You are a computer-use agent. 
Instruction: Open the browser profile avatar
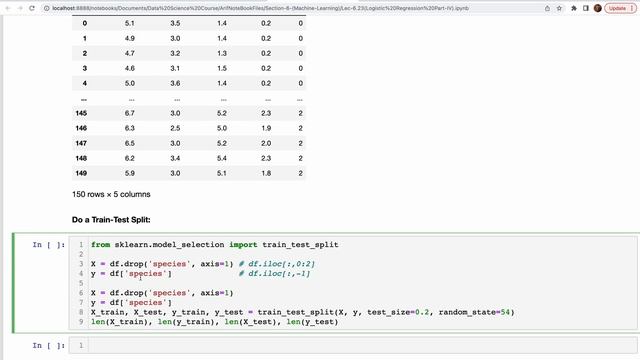(x=598, y=8)
